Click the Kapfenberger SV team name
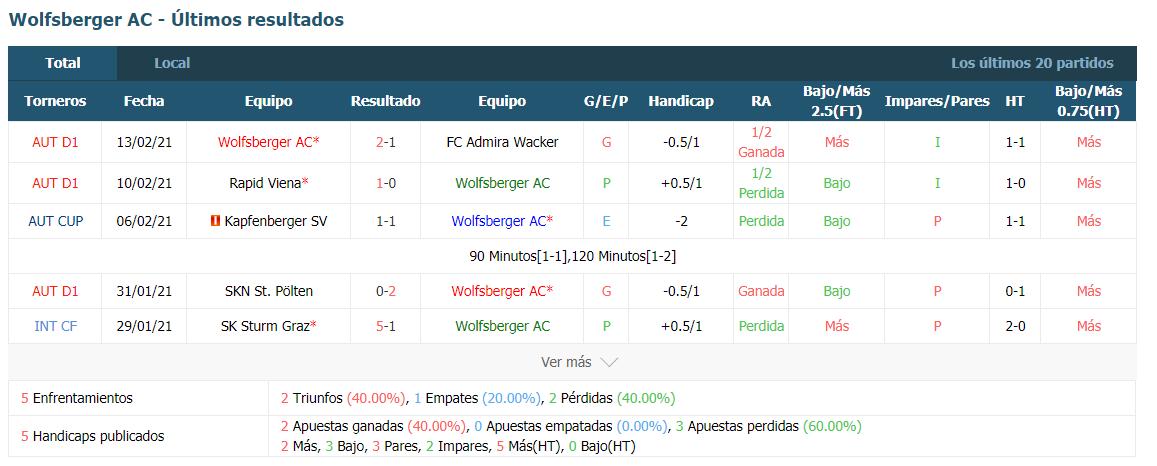Screen dimensions: 1157x466 pyautogui.click(x=276, y=221)
